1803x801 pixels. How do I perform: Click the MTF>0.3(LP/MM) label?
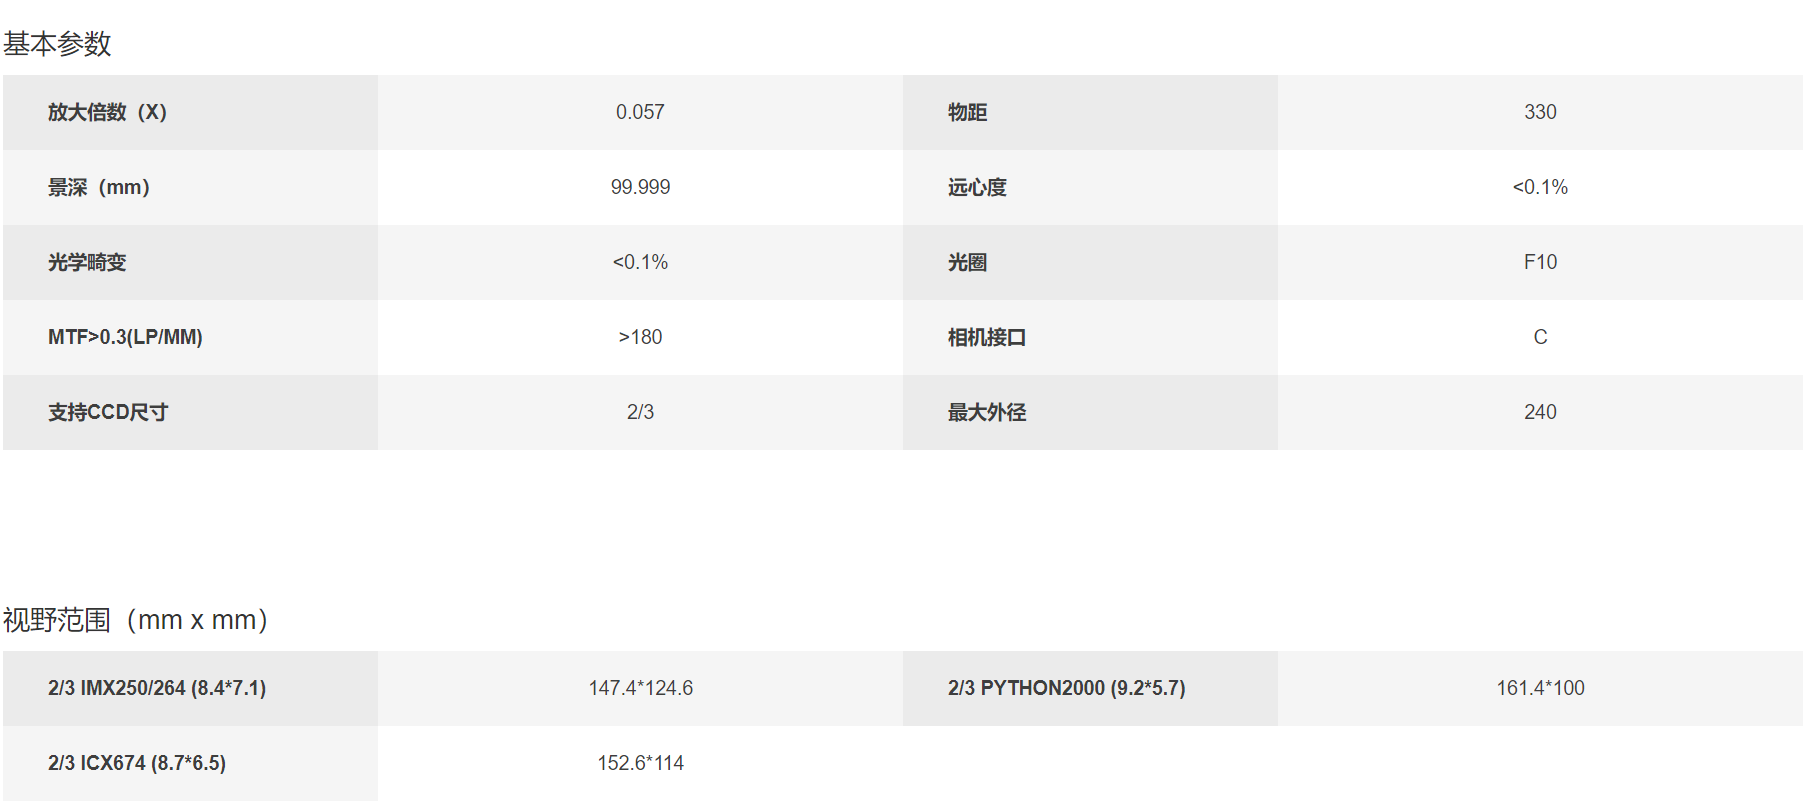[125, 337]
